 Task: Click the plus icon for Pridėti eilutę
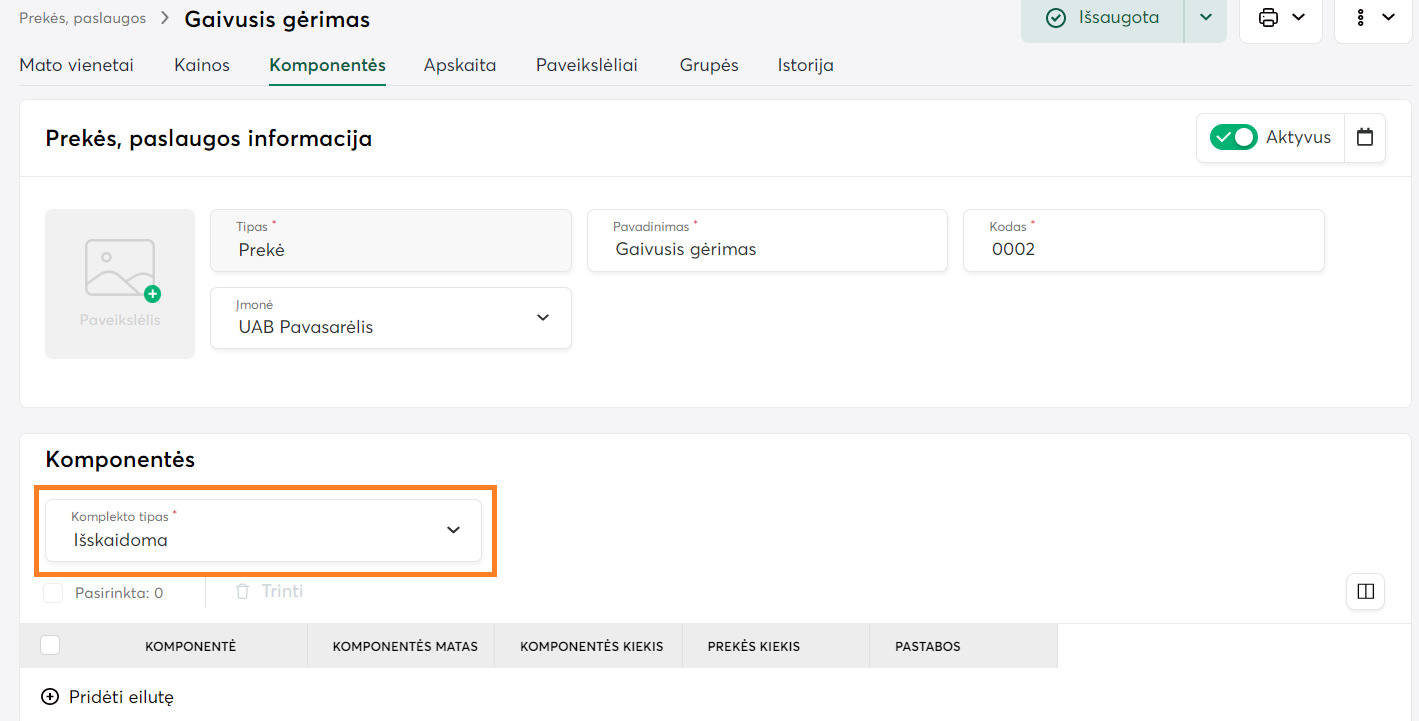pos(49,697)
